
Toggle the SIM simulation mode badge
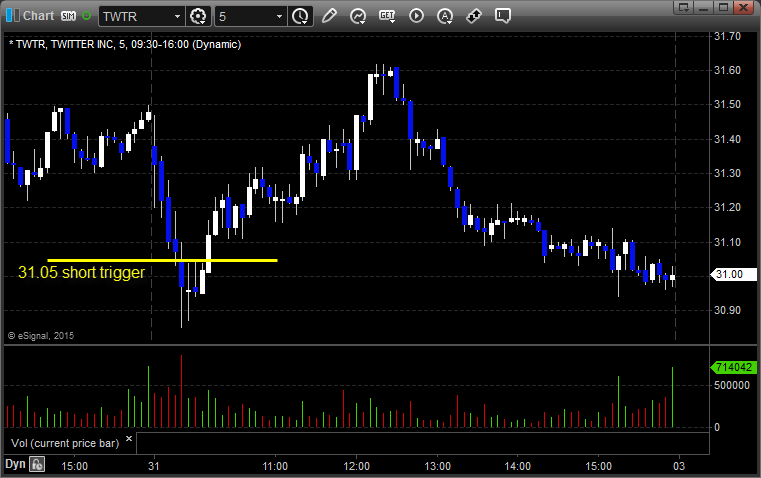(x=68, y=16)
